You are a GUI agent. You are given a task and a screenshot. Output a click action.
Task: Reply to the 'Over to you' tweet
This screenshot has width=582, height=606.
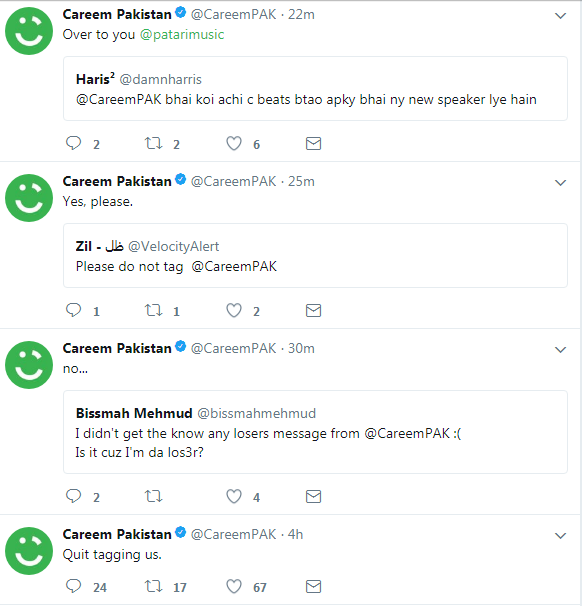[x=73, y=143]
